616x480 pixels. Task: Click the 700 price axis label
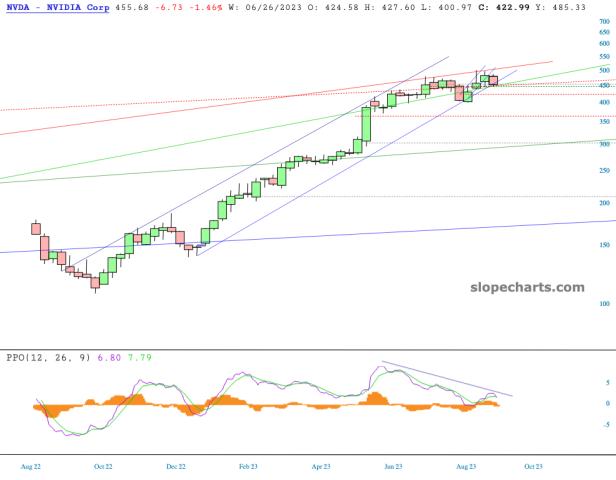click(604, 22)
